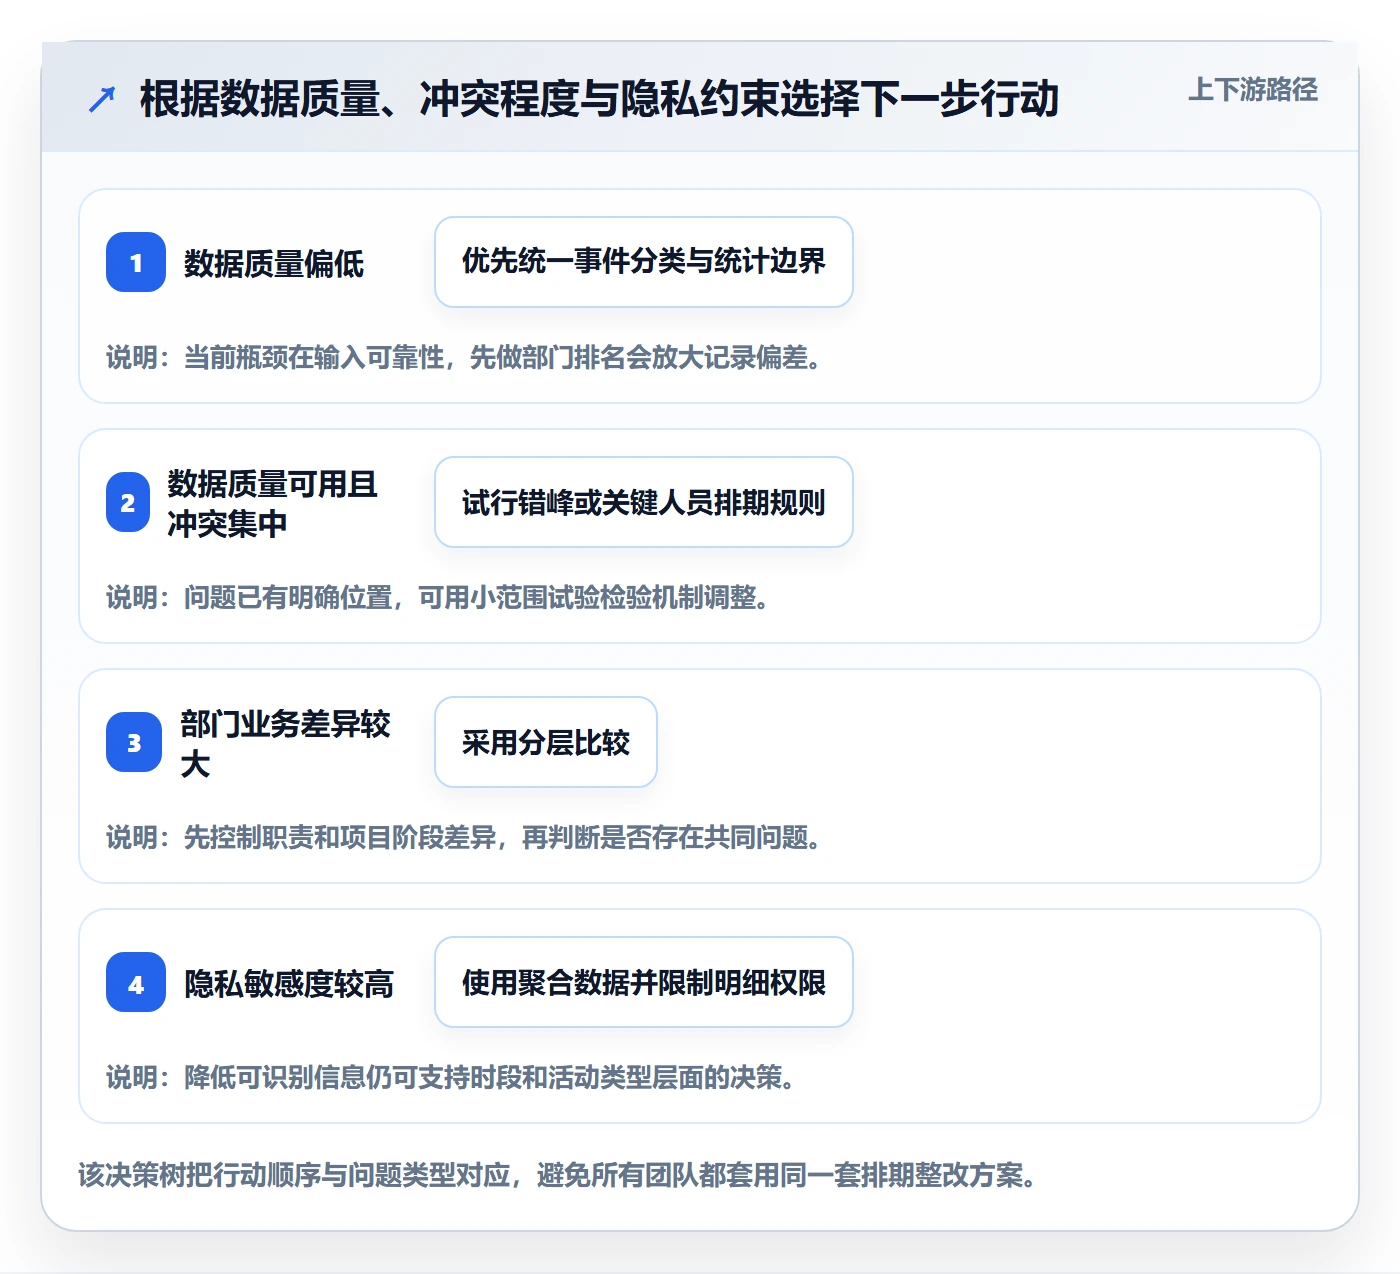Click the title 根据数据质量、冲突程度与隐私约束选择下一步行动

click(599, 99)
